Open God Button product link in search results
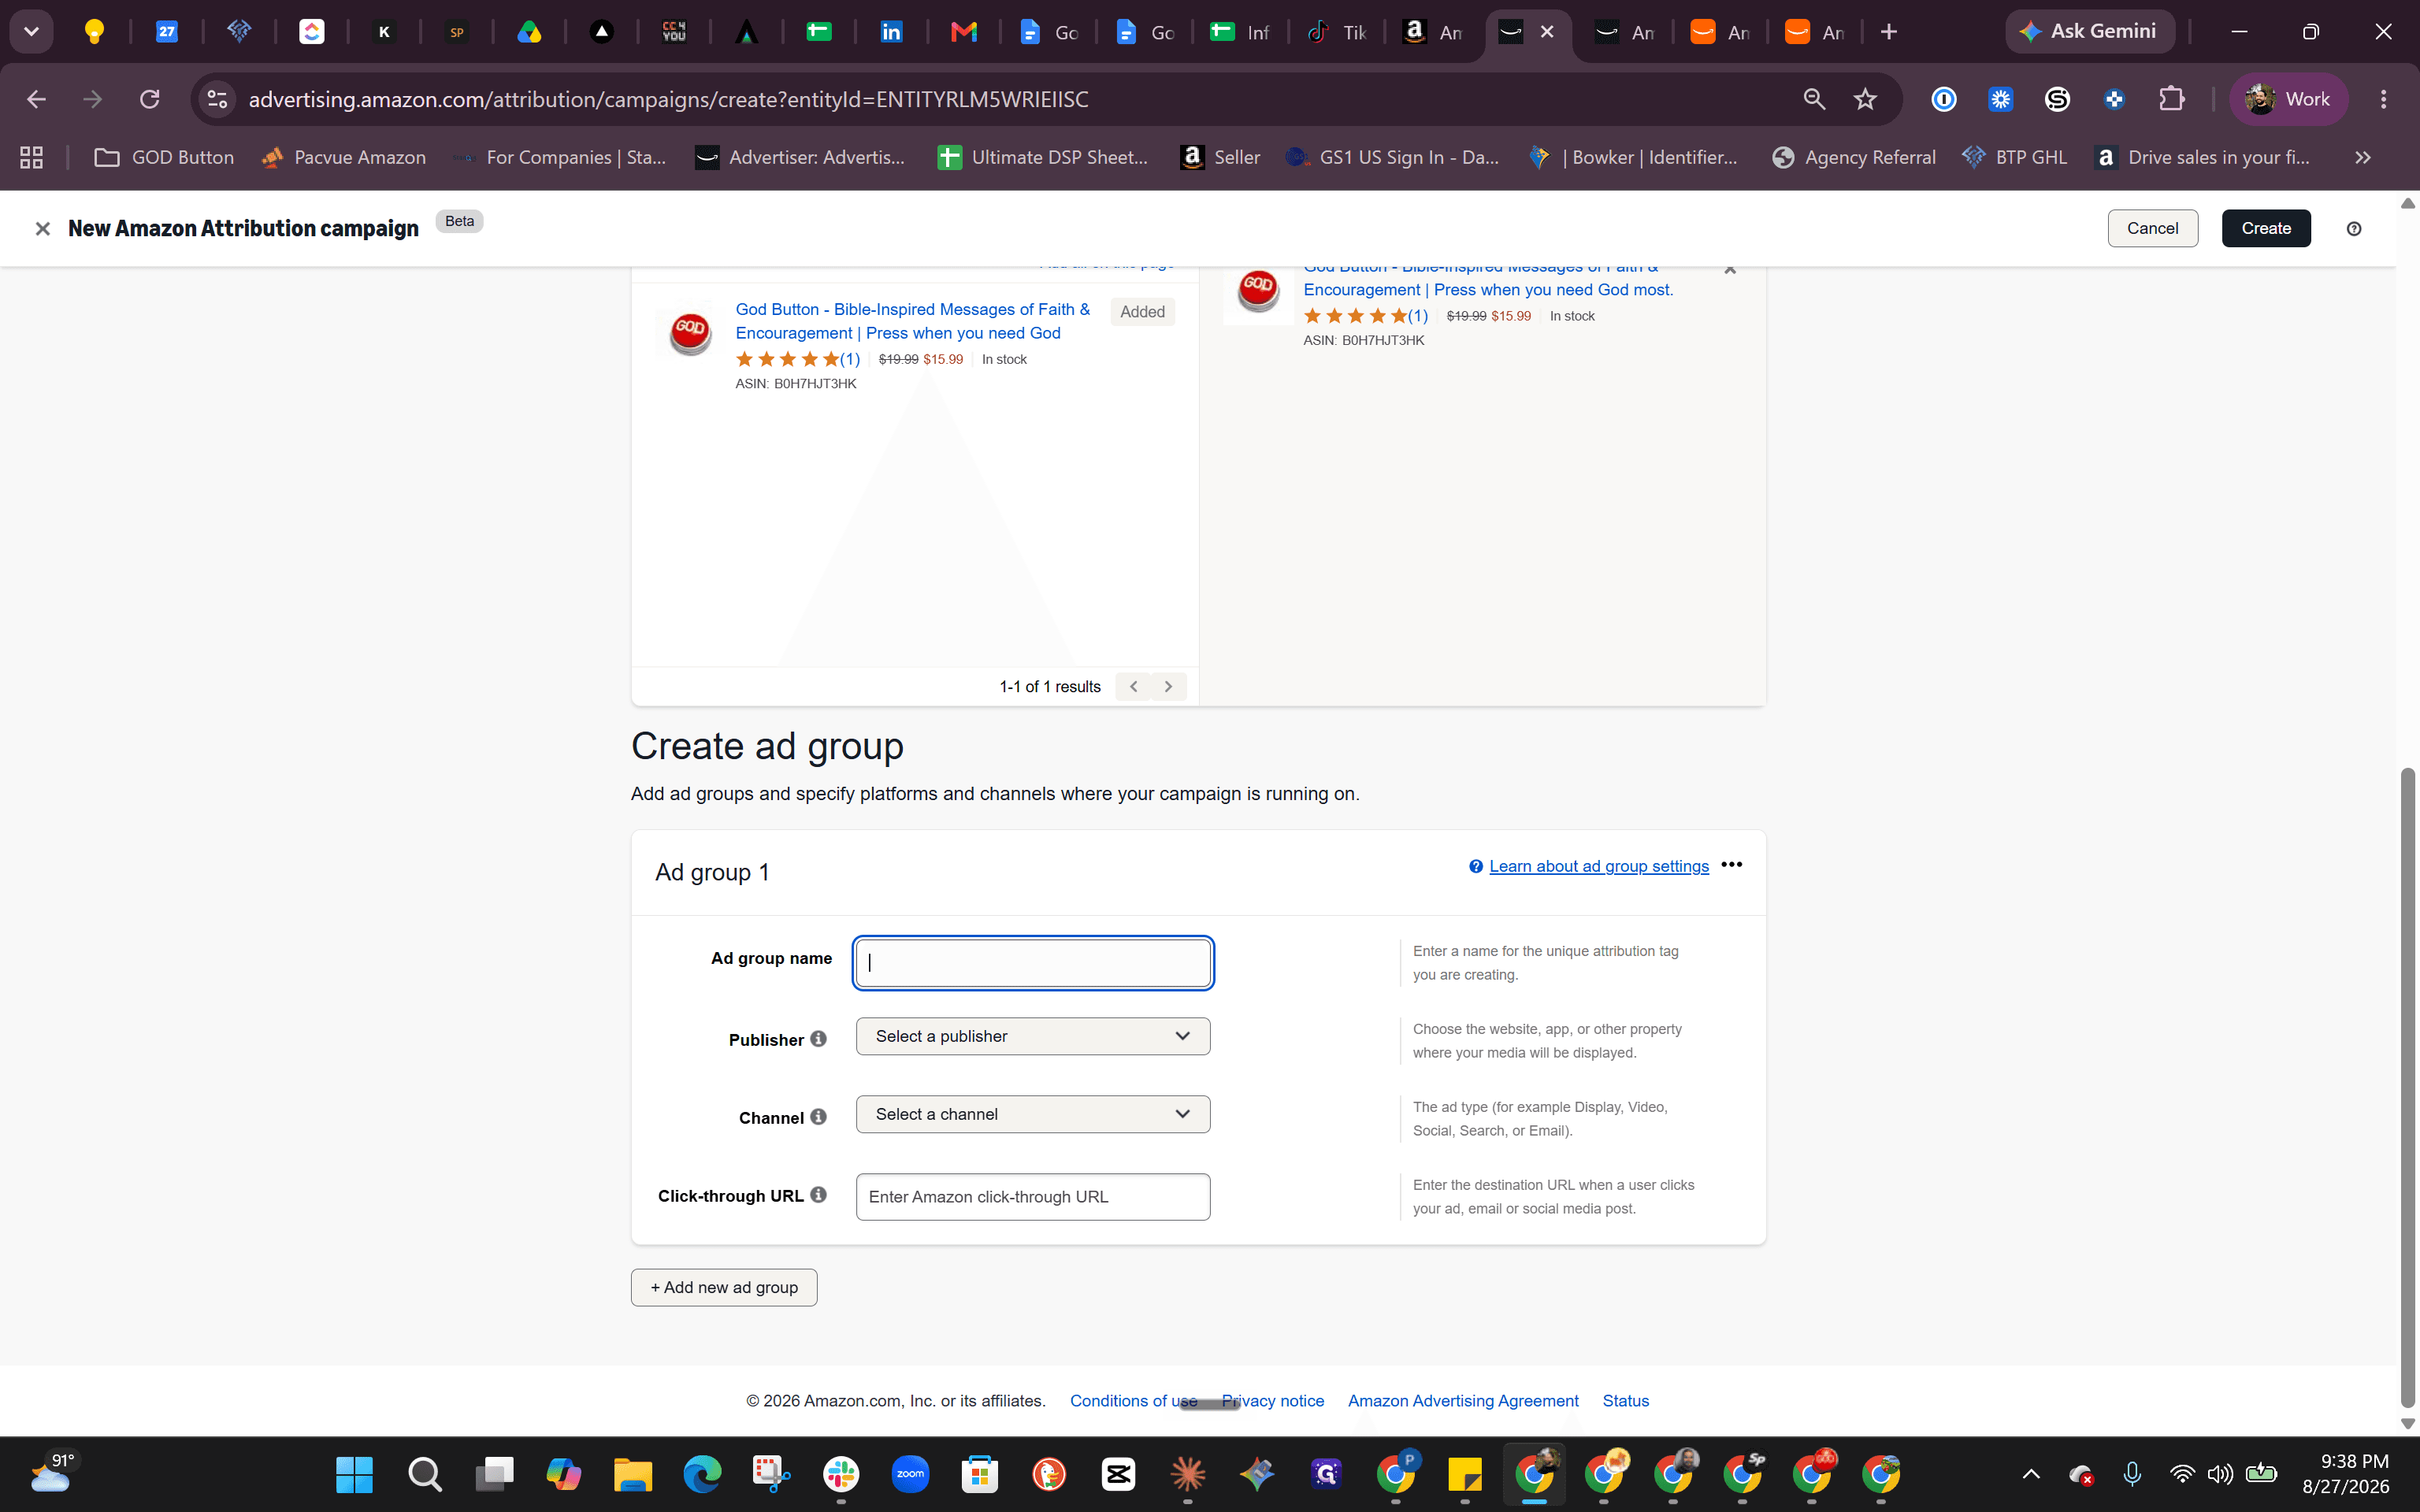This screenshot has width=2420, height=1512. [912, 321]
